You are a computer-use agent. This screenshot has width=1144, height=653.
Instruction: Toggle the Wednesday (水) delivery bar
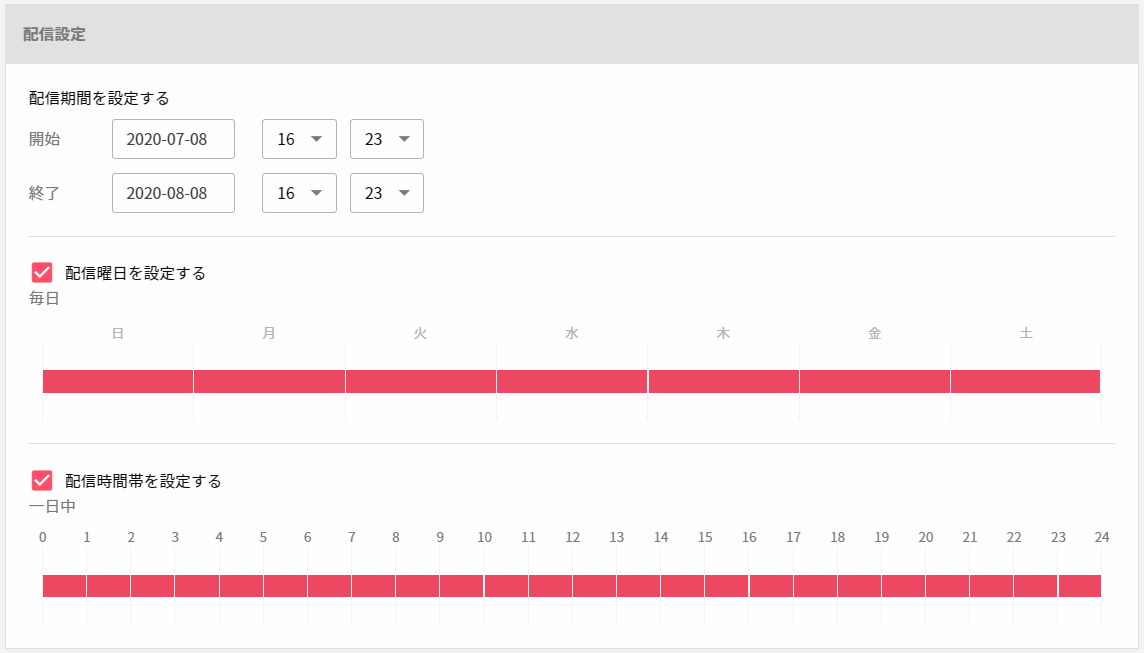pyautogui.click(x=572, y=381)
